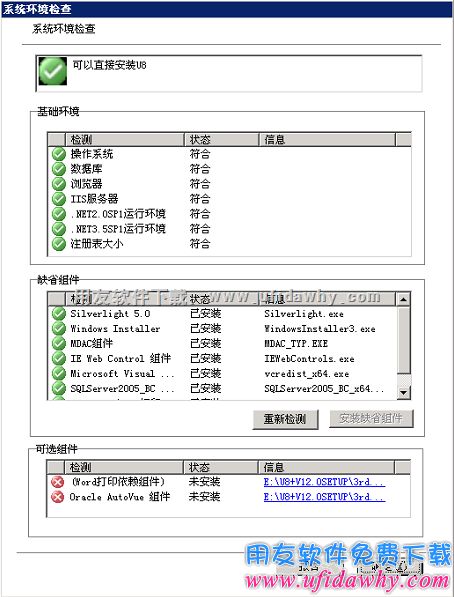Click 状态 column header in 可选组件 table
Viewport: 454px width, 597px height.
pos(221,467)
